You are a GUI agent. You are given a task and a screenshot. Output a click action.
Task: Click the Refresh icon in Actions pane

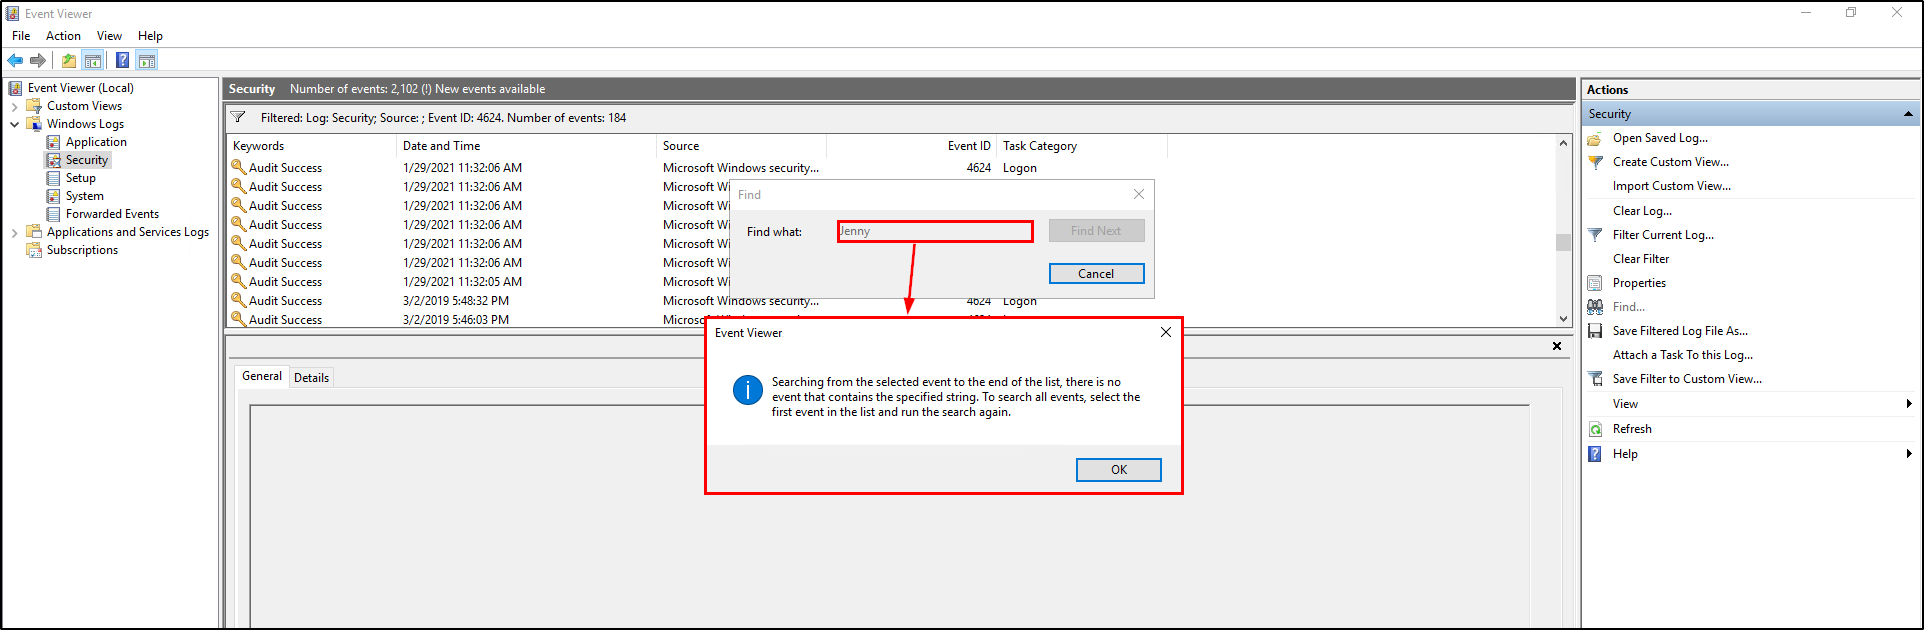point(1595,429)
